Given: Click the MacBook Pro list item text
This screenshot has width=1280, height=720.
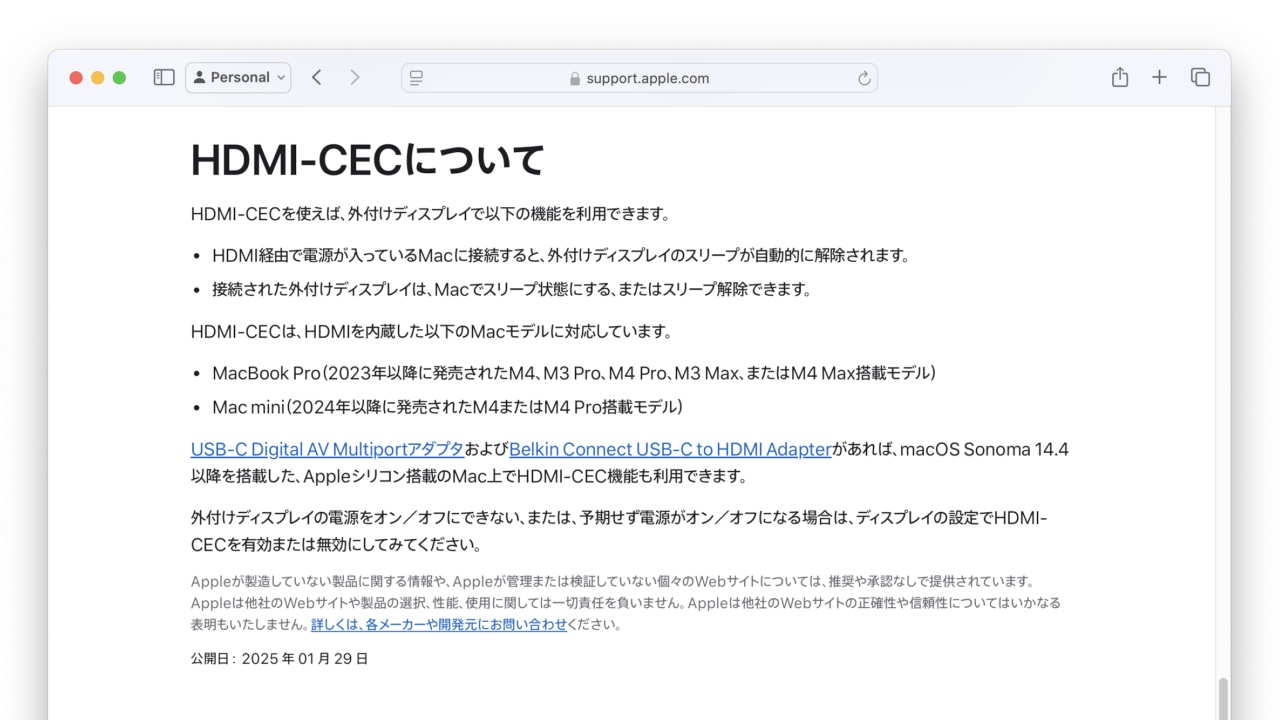Looking at the screenshot, I should [575, 373].
